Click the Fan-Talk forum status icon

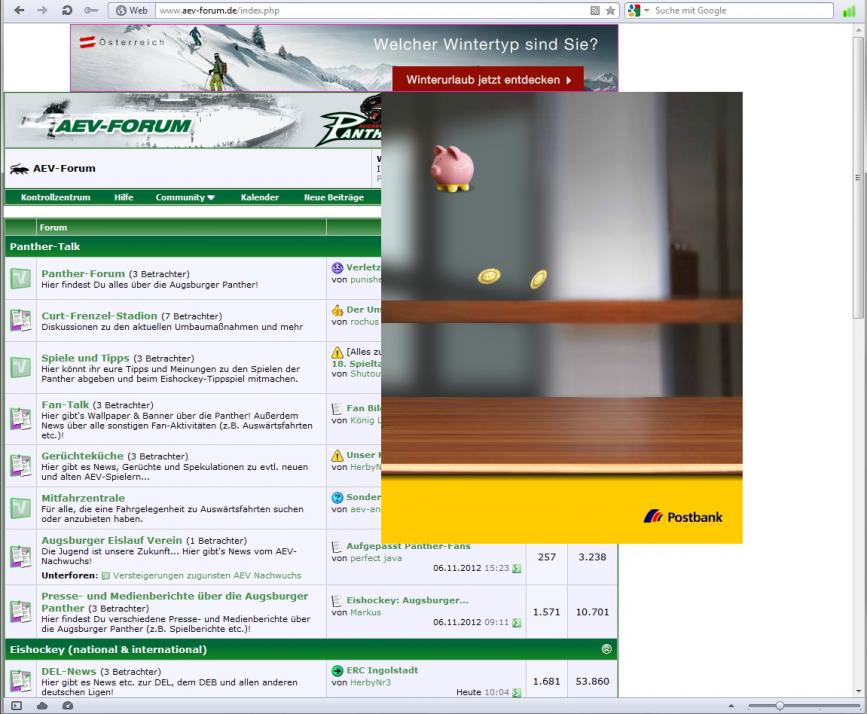[x=20, y=419]
